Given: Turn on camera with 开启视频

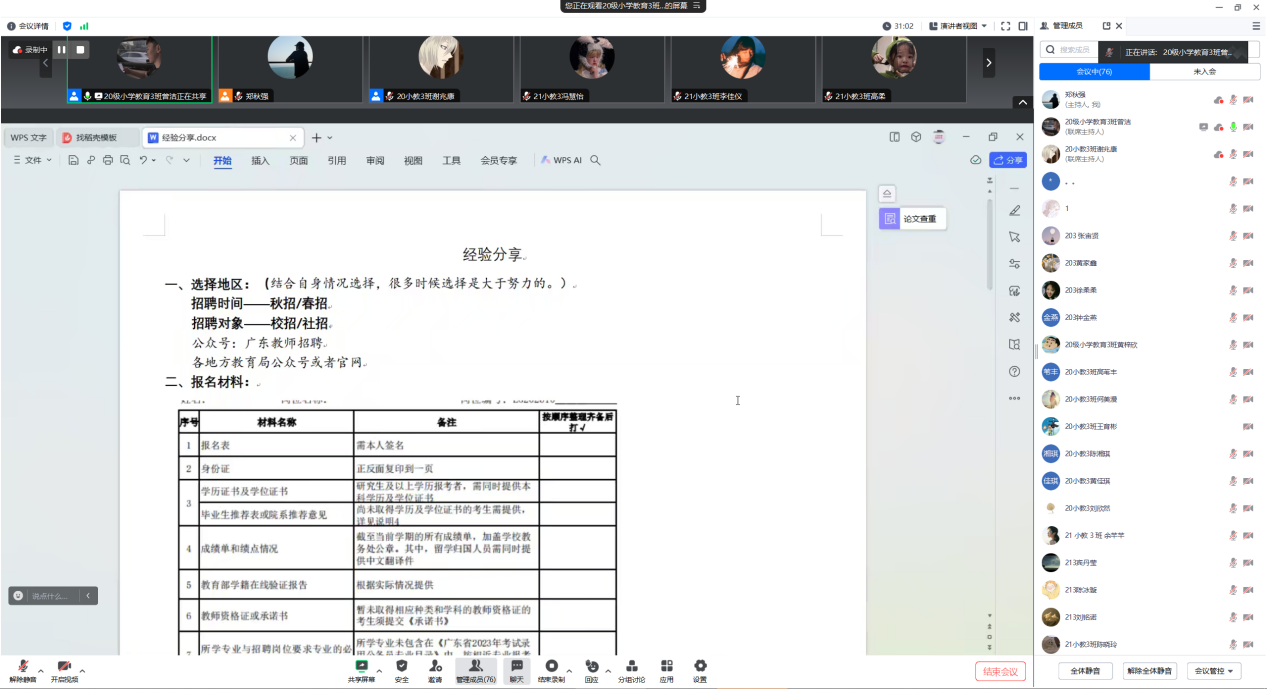Looking at the screenshot, I should (x=64, y=668).
